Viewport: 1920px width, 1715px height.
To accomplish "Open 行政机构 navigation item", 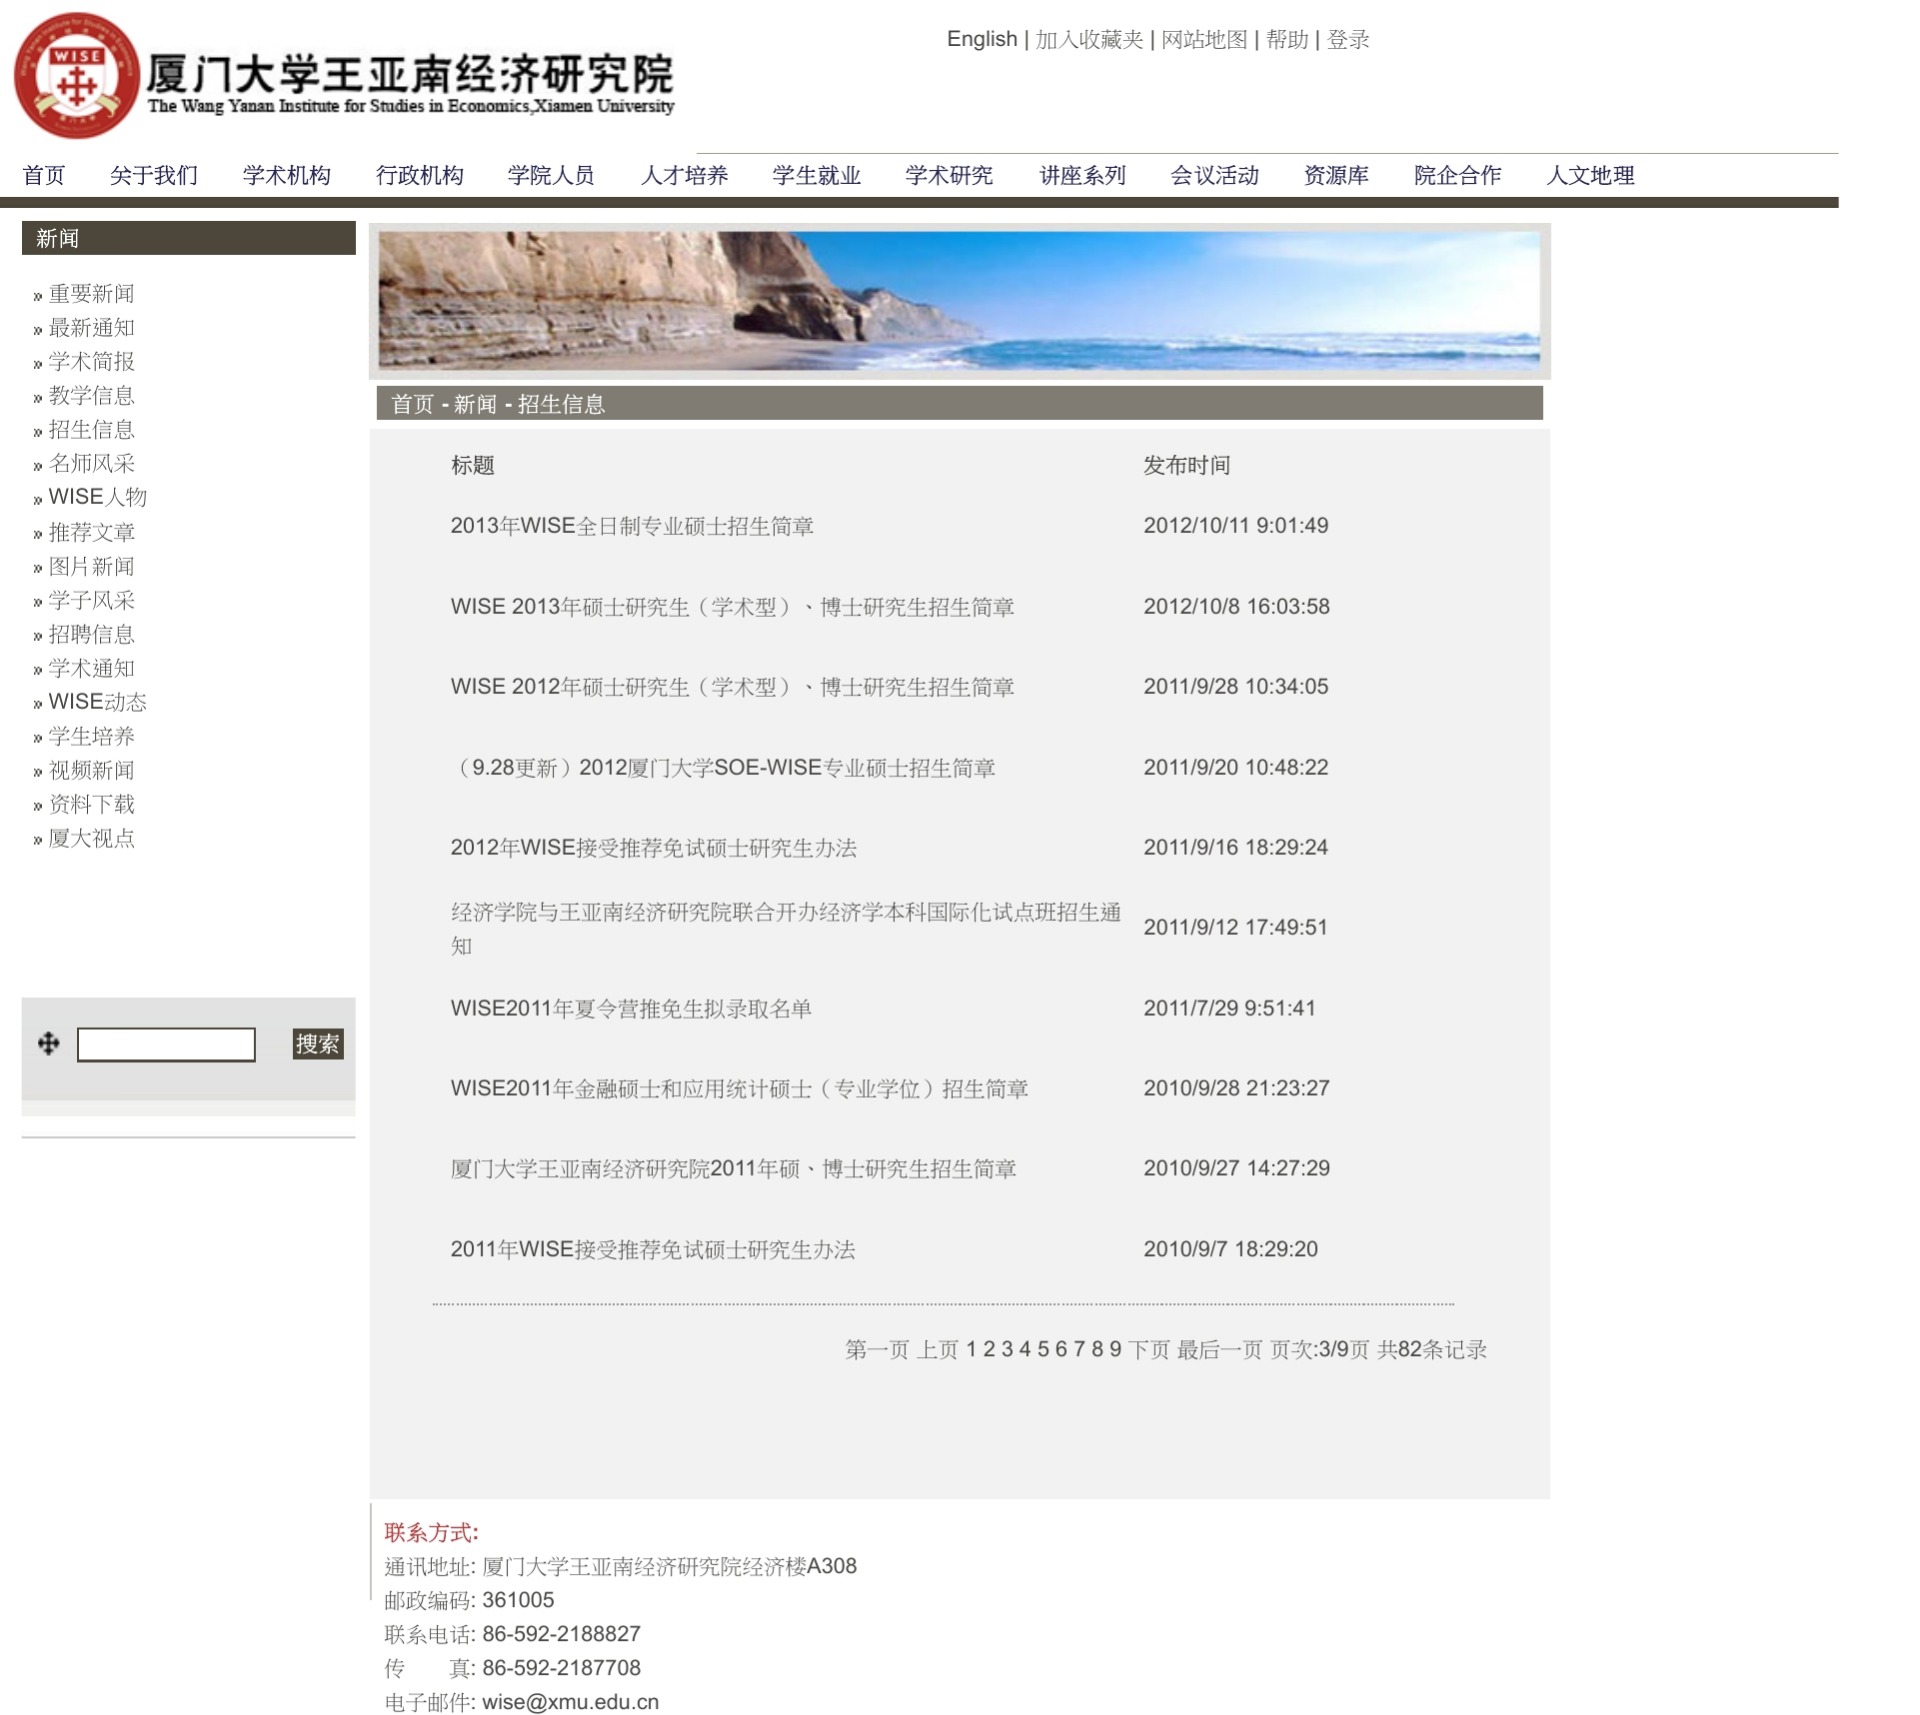I will pyautogui.click(x=420, y=175).
